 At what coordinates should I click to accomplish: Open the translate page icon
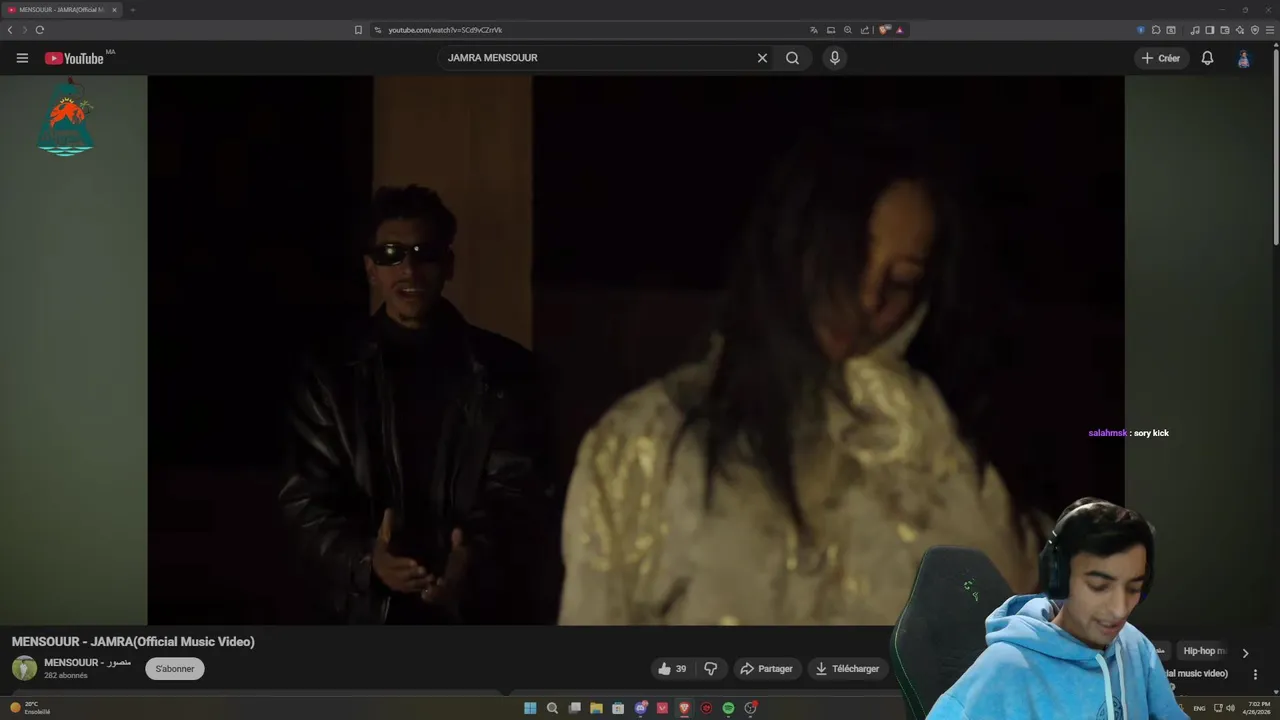coord(814,30)
